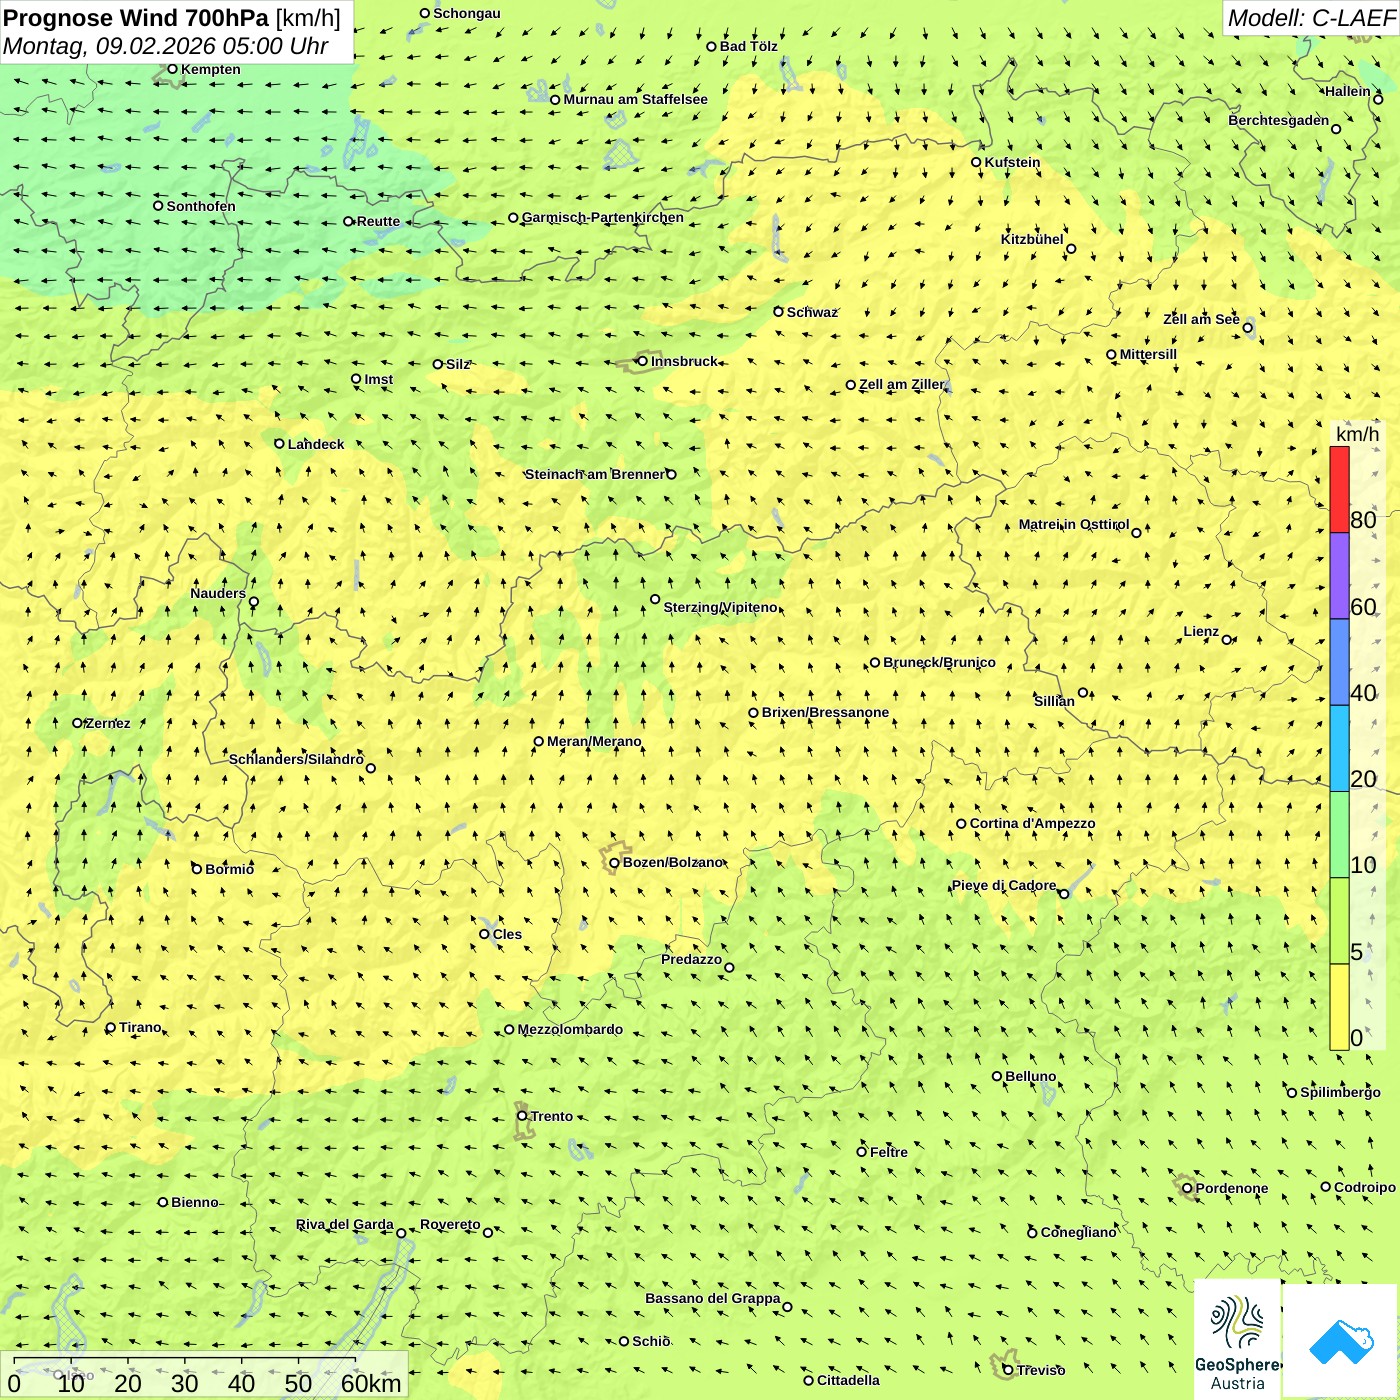Screen dimensions: 1400x1400
Task: Click the 'Modell: C-LAEF' label
Action: (1311, 18)
